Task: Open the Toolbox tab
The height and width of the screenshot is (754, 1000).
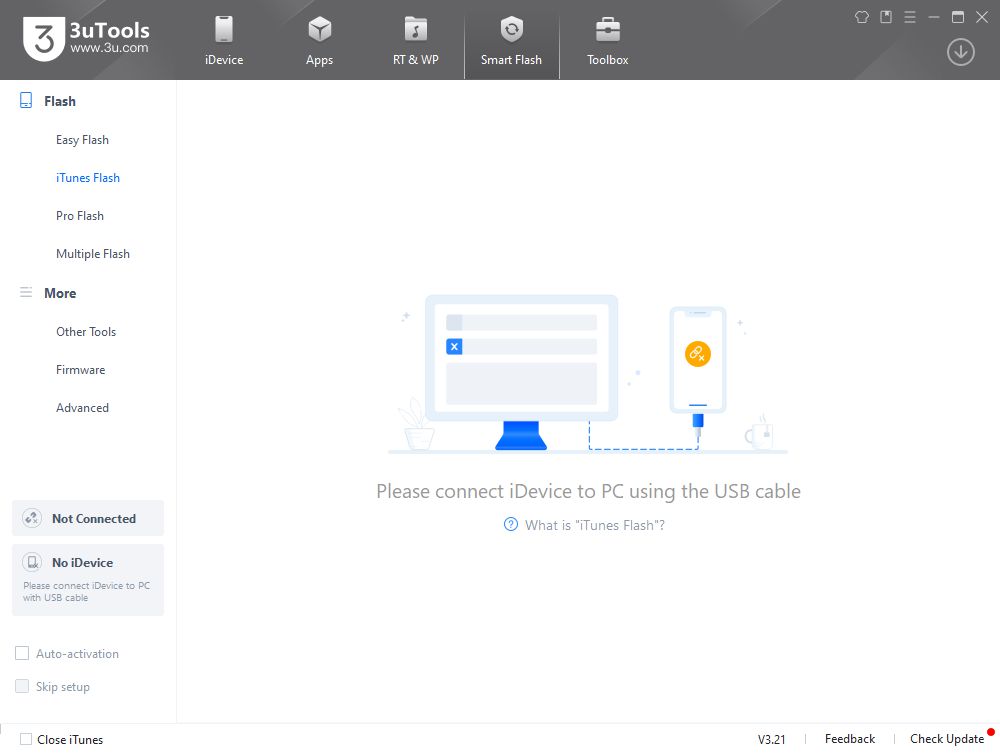Action: point(607,41)
